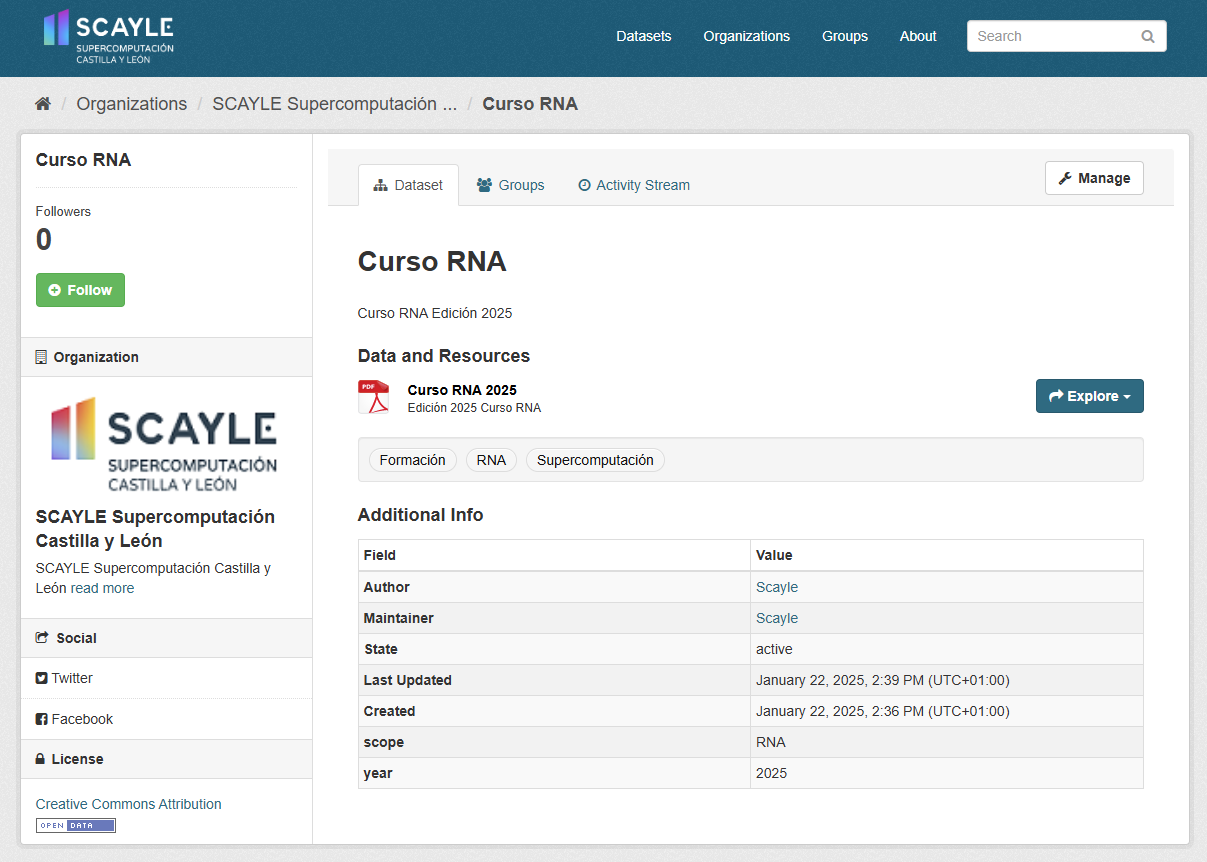Open the Twitter share link
The height and width of the screenshot is (862, 1207).
coord(64,678)
